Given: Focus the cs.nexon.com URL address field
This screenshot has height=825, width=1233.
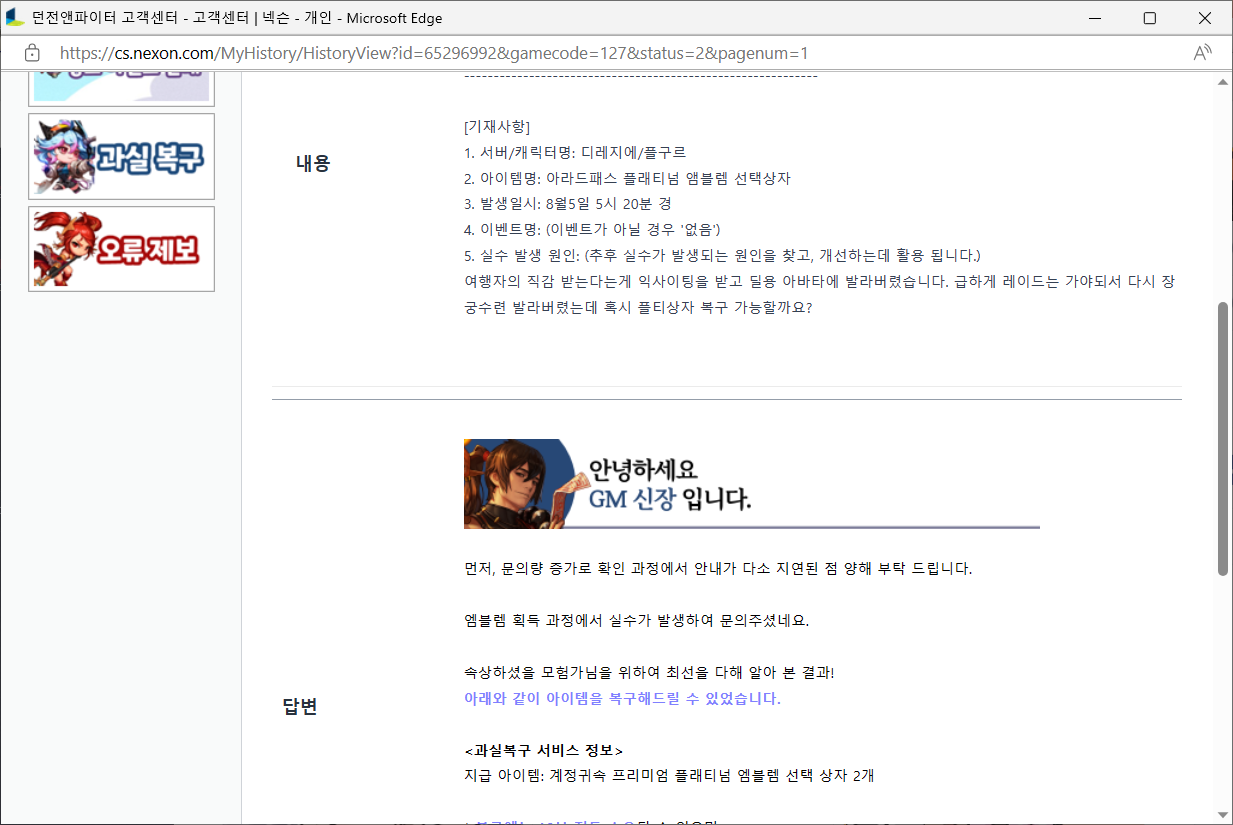Looking at the screenshot, I should coord(434,53).
